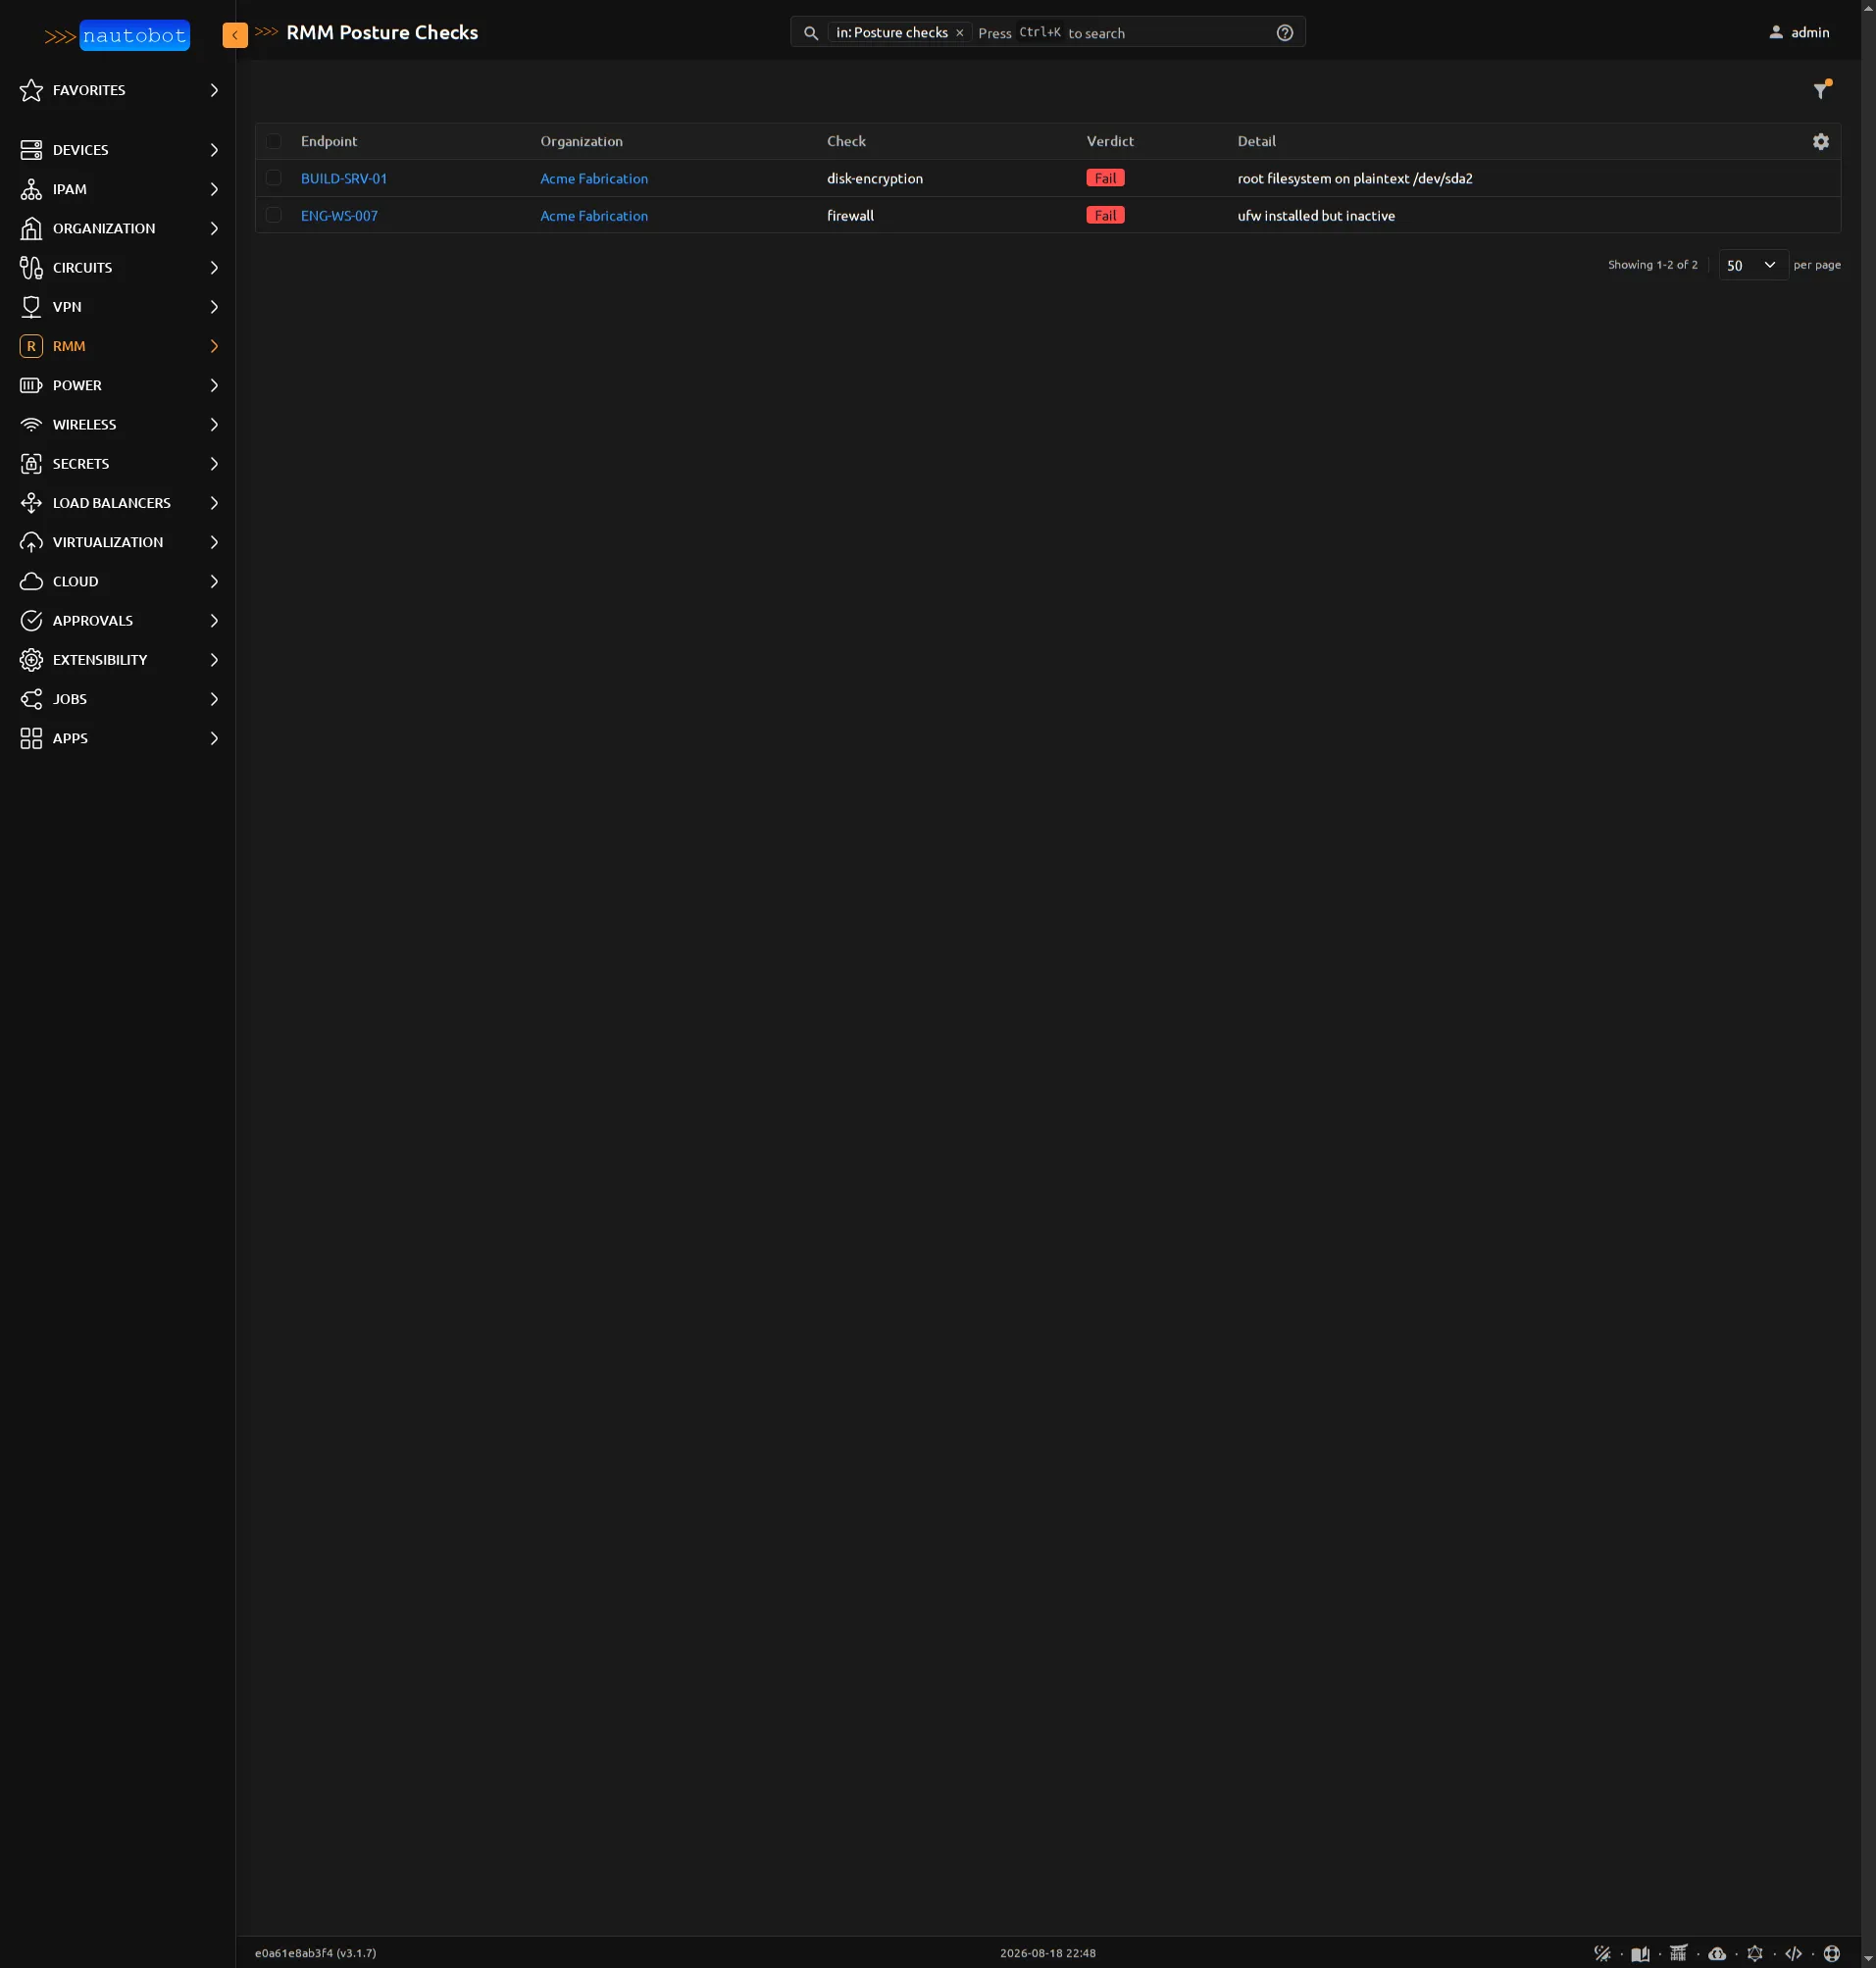Open the table column settings gear
Screen dimensions: 1876x1968
point(1821,141)
